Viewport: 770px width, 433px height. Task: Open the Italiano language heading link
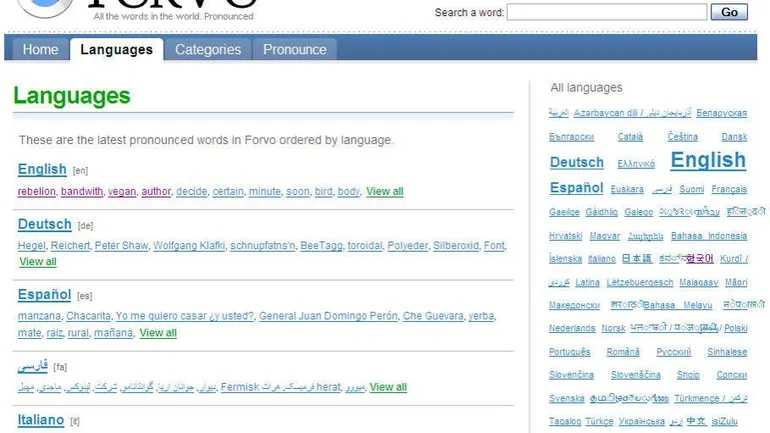41,420
